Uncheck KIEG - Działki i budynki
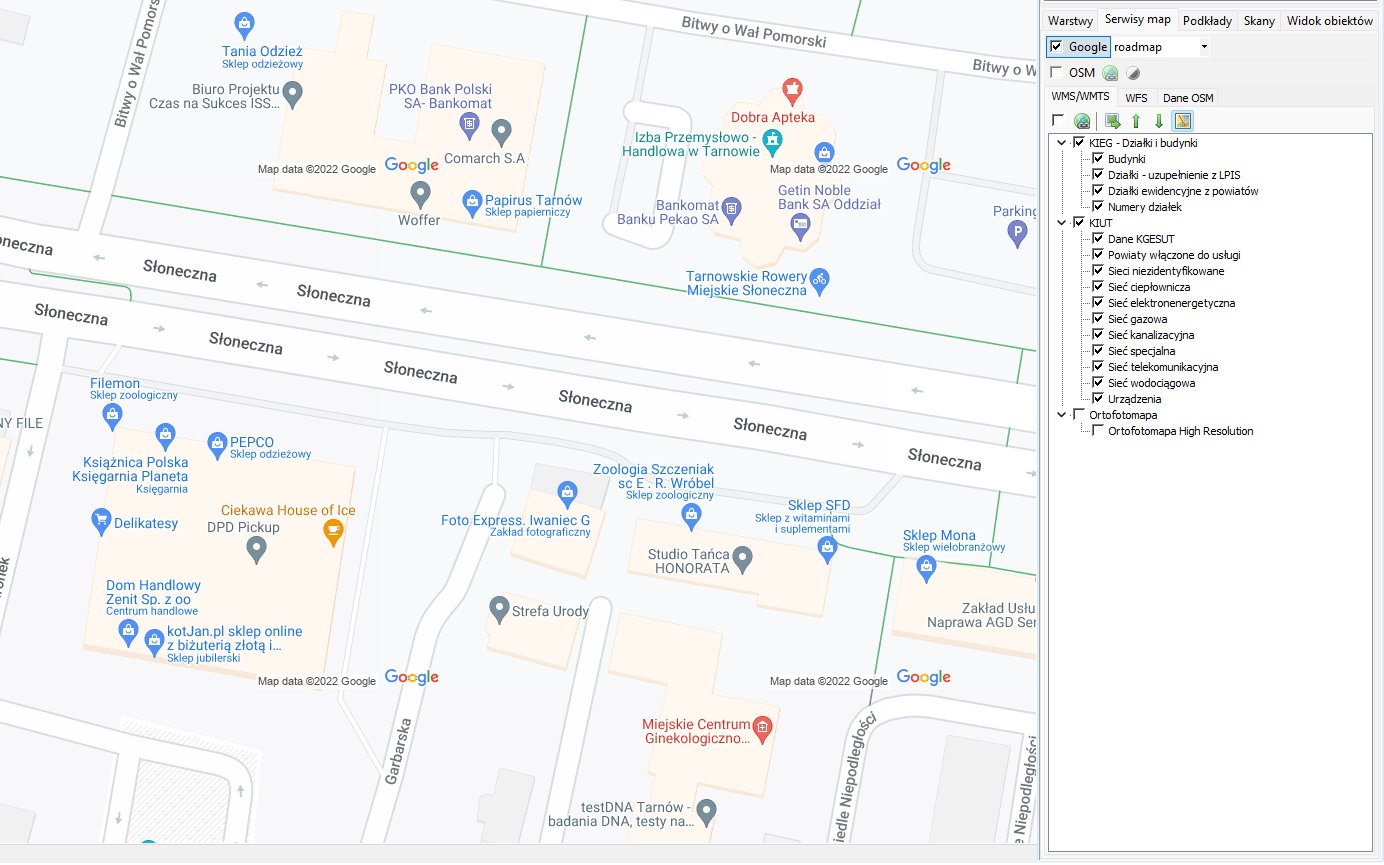Viewport: 1384px width, 865px height. [1078, 143]
